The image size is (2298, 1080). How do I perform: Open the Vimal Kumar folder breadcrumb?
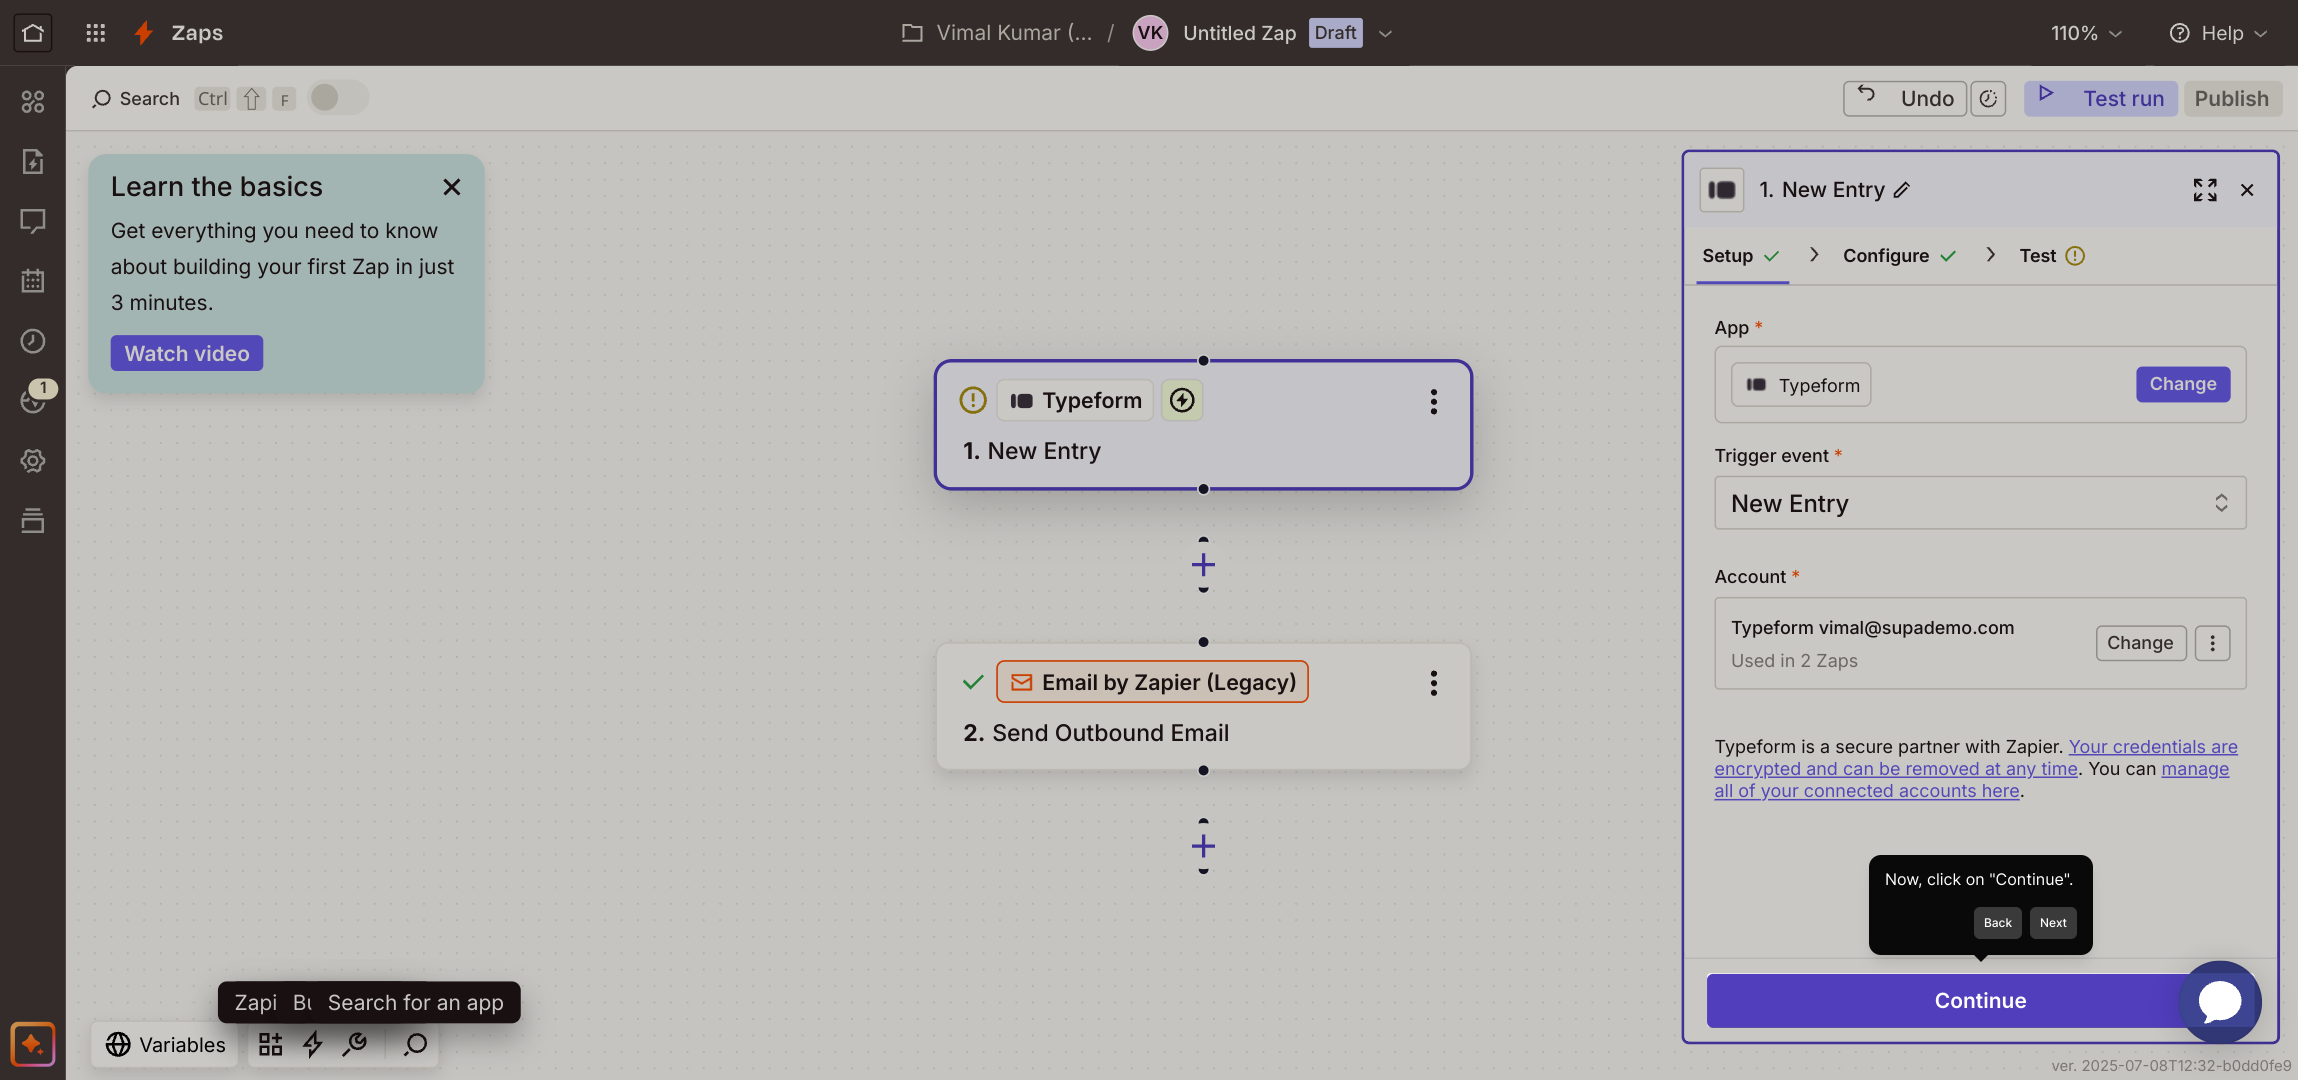(x=996, y=33)
